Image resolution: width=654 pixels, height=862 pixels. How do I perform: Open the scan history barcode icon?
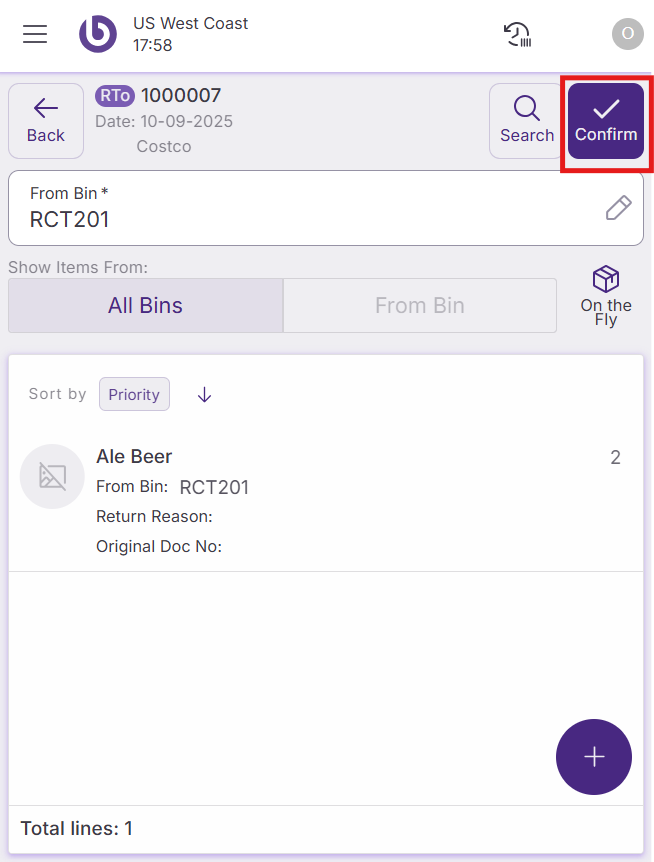(x=517, y=34)
